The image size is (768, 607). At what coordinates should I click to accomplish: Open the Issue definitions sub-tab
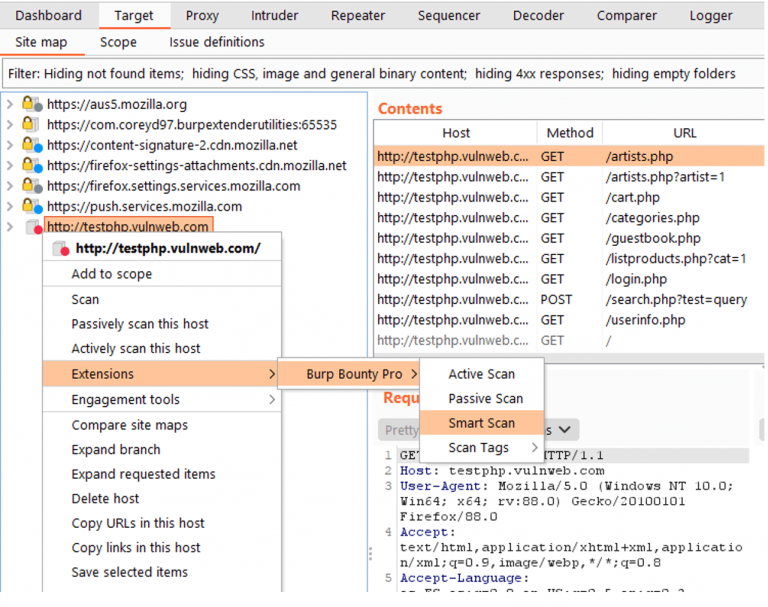216,42
